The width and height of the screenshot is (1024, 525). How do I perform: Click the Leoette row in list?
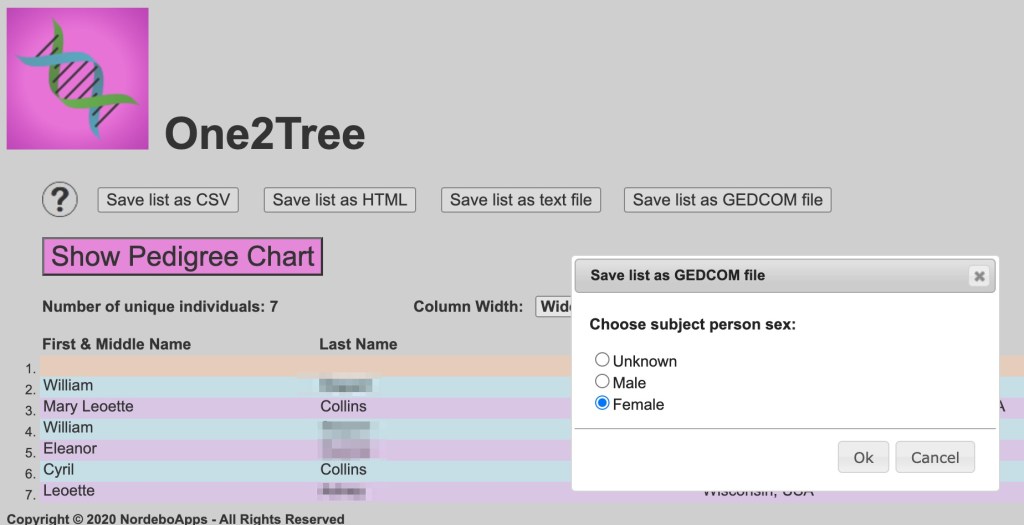coord(69,491)
